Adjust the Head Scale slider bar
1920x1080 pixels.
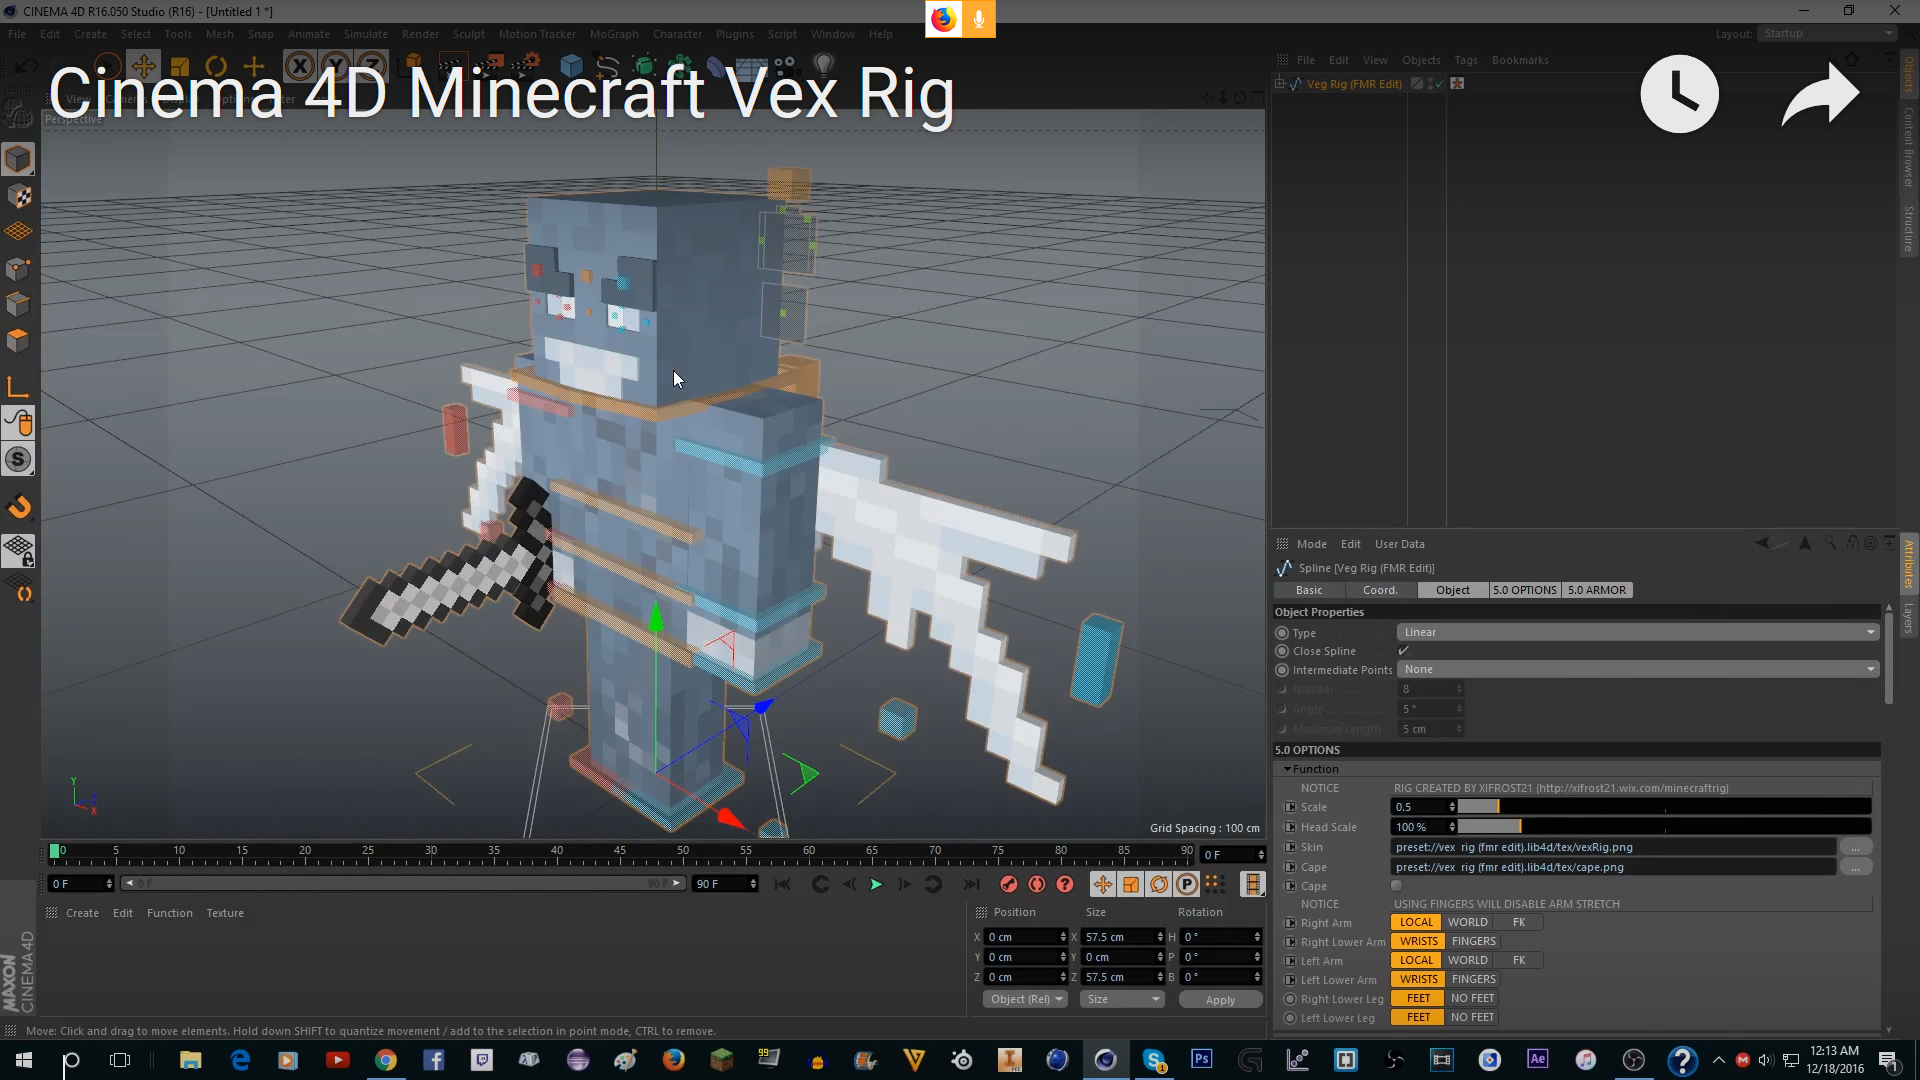tap(1664, 827)
